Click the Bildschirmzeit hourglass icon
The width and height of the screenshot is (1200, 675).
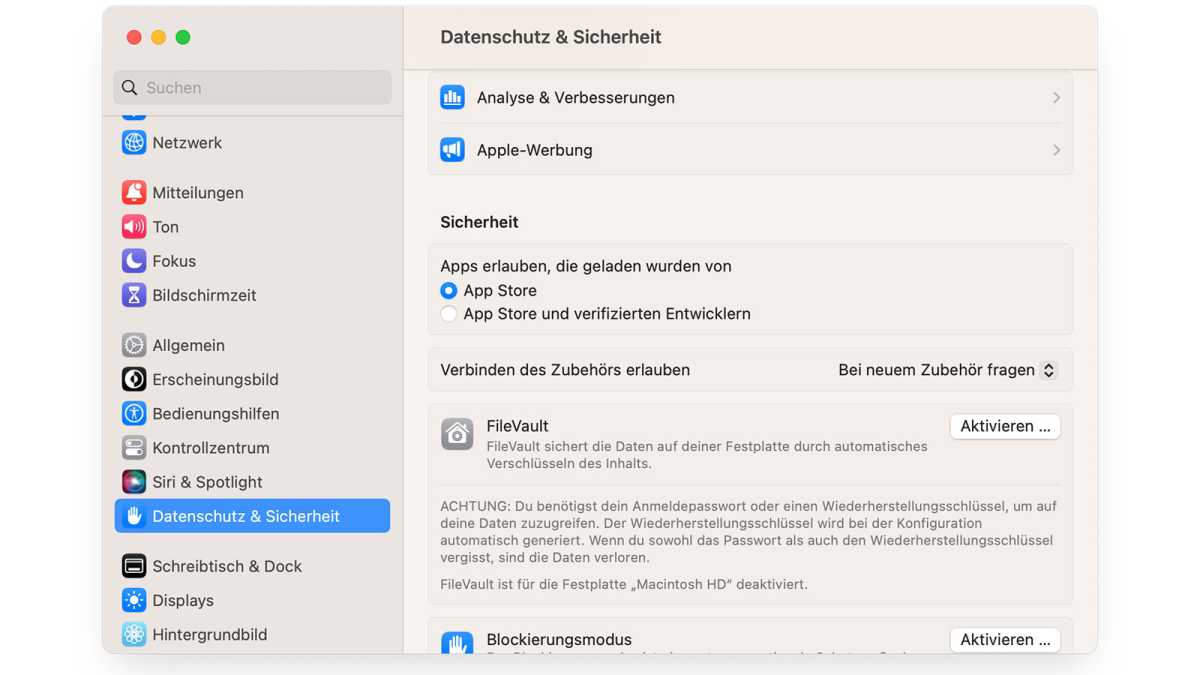pos(134,295)
